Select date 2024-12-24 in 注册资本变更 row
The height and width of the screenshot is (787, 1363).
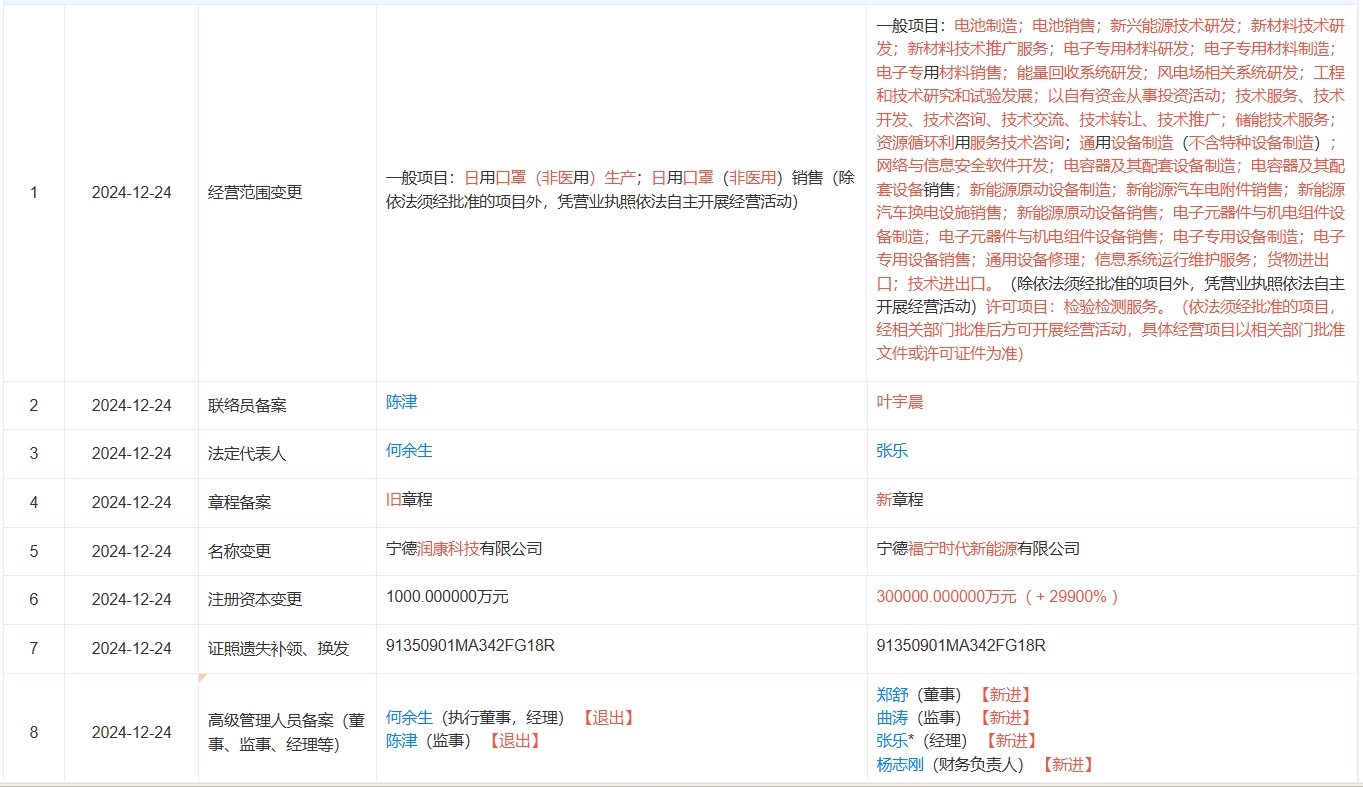pyautogui.click(x=131, y=600)
